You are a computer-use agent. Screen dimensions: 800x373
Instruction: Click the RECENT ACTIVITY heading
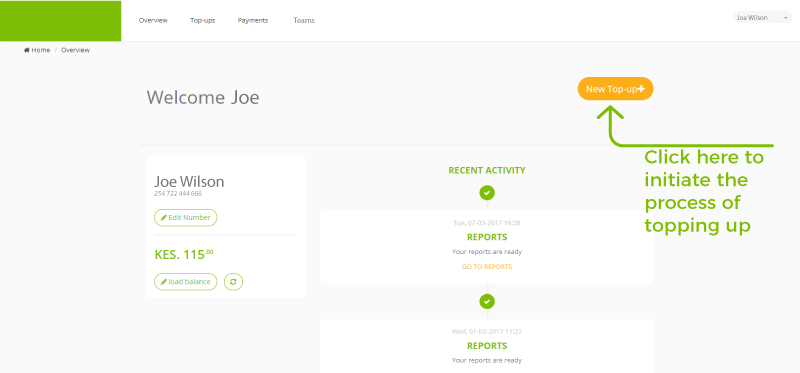click(487, 170)
